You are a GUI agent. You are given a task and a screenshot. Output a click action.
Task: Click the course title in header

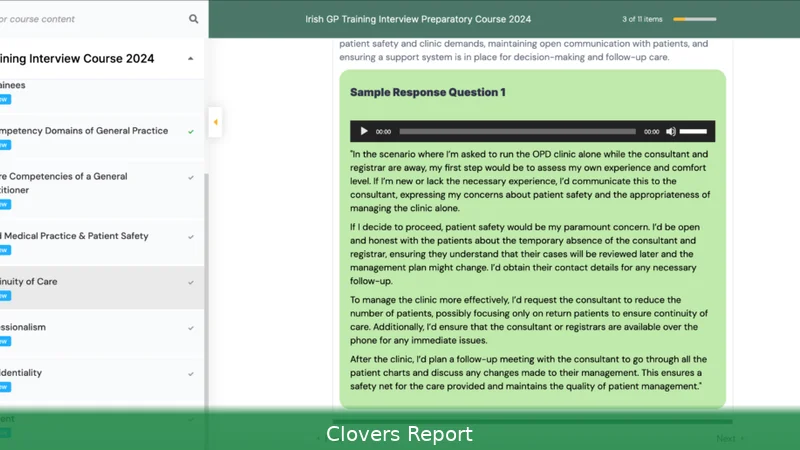point(418,19)
